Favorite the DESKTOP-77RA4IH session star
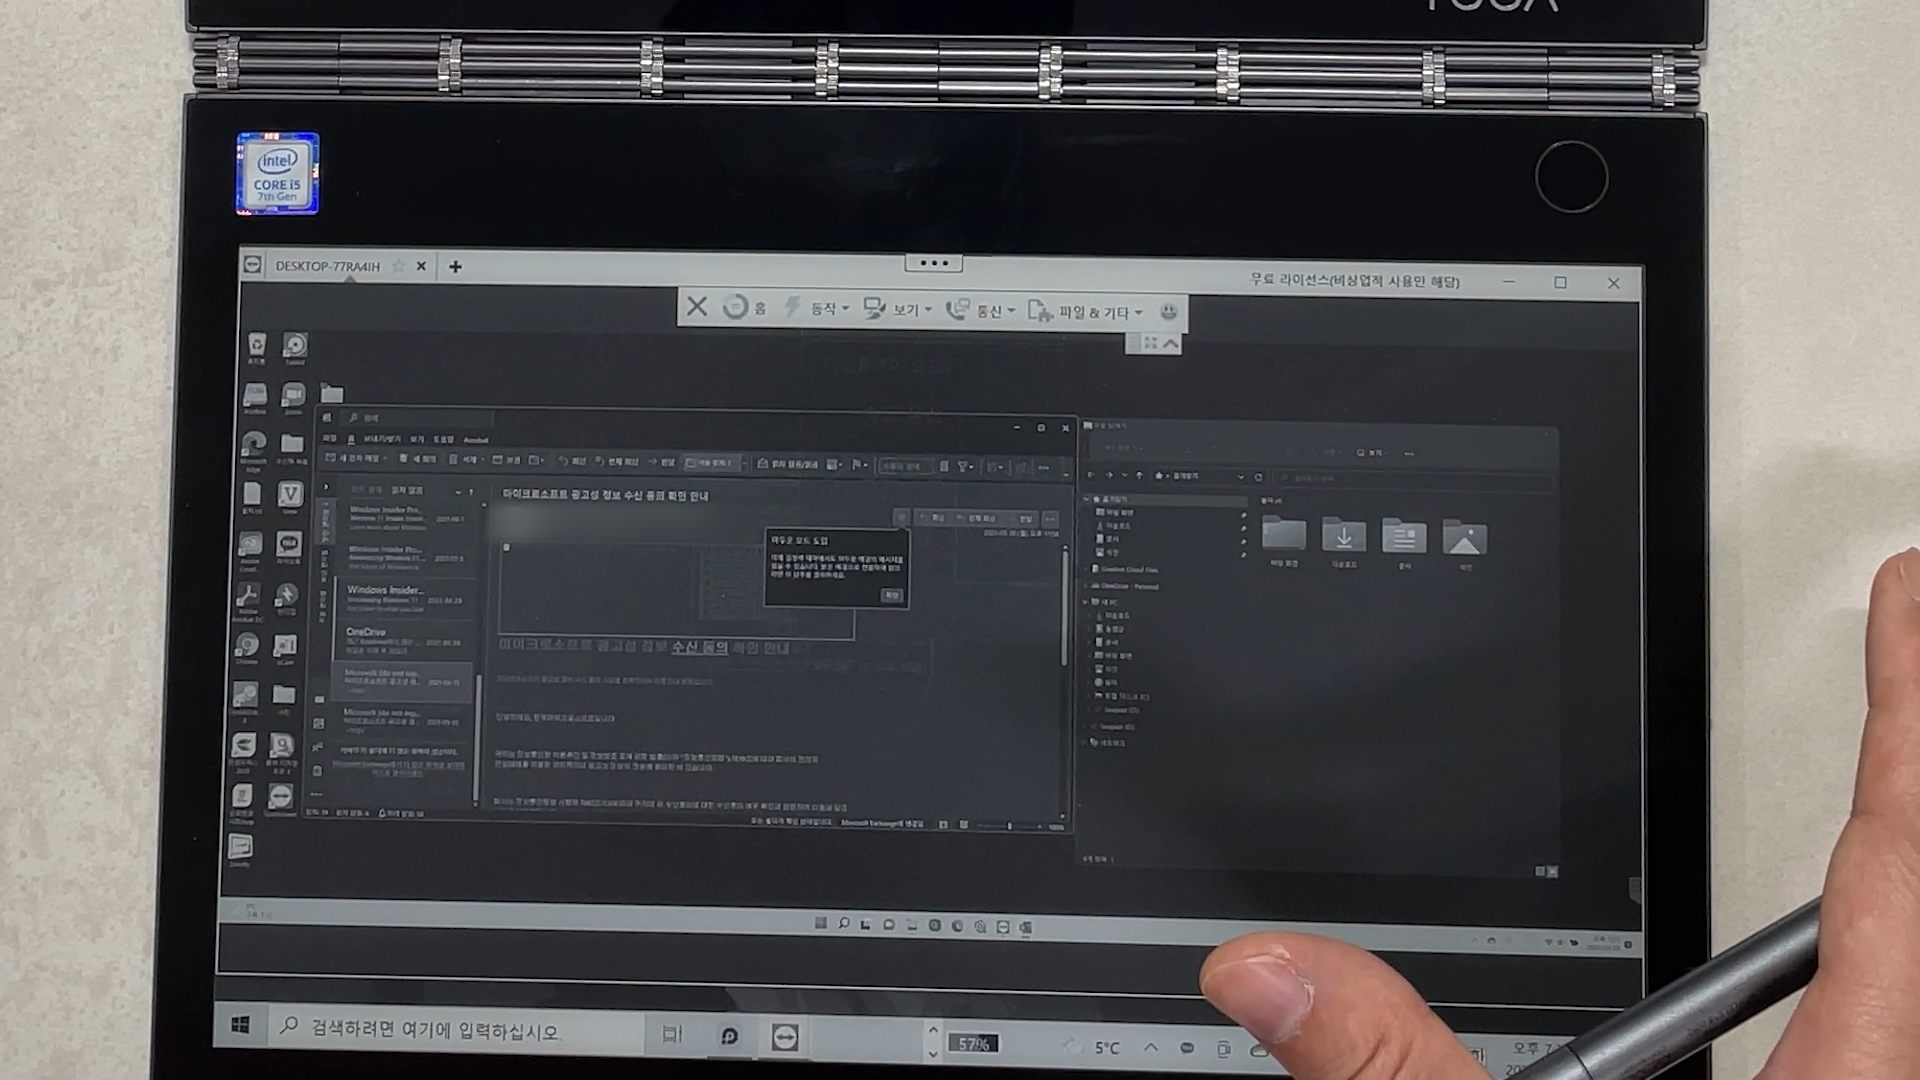 click(x=398, y=266)
